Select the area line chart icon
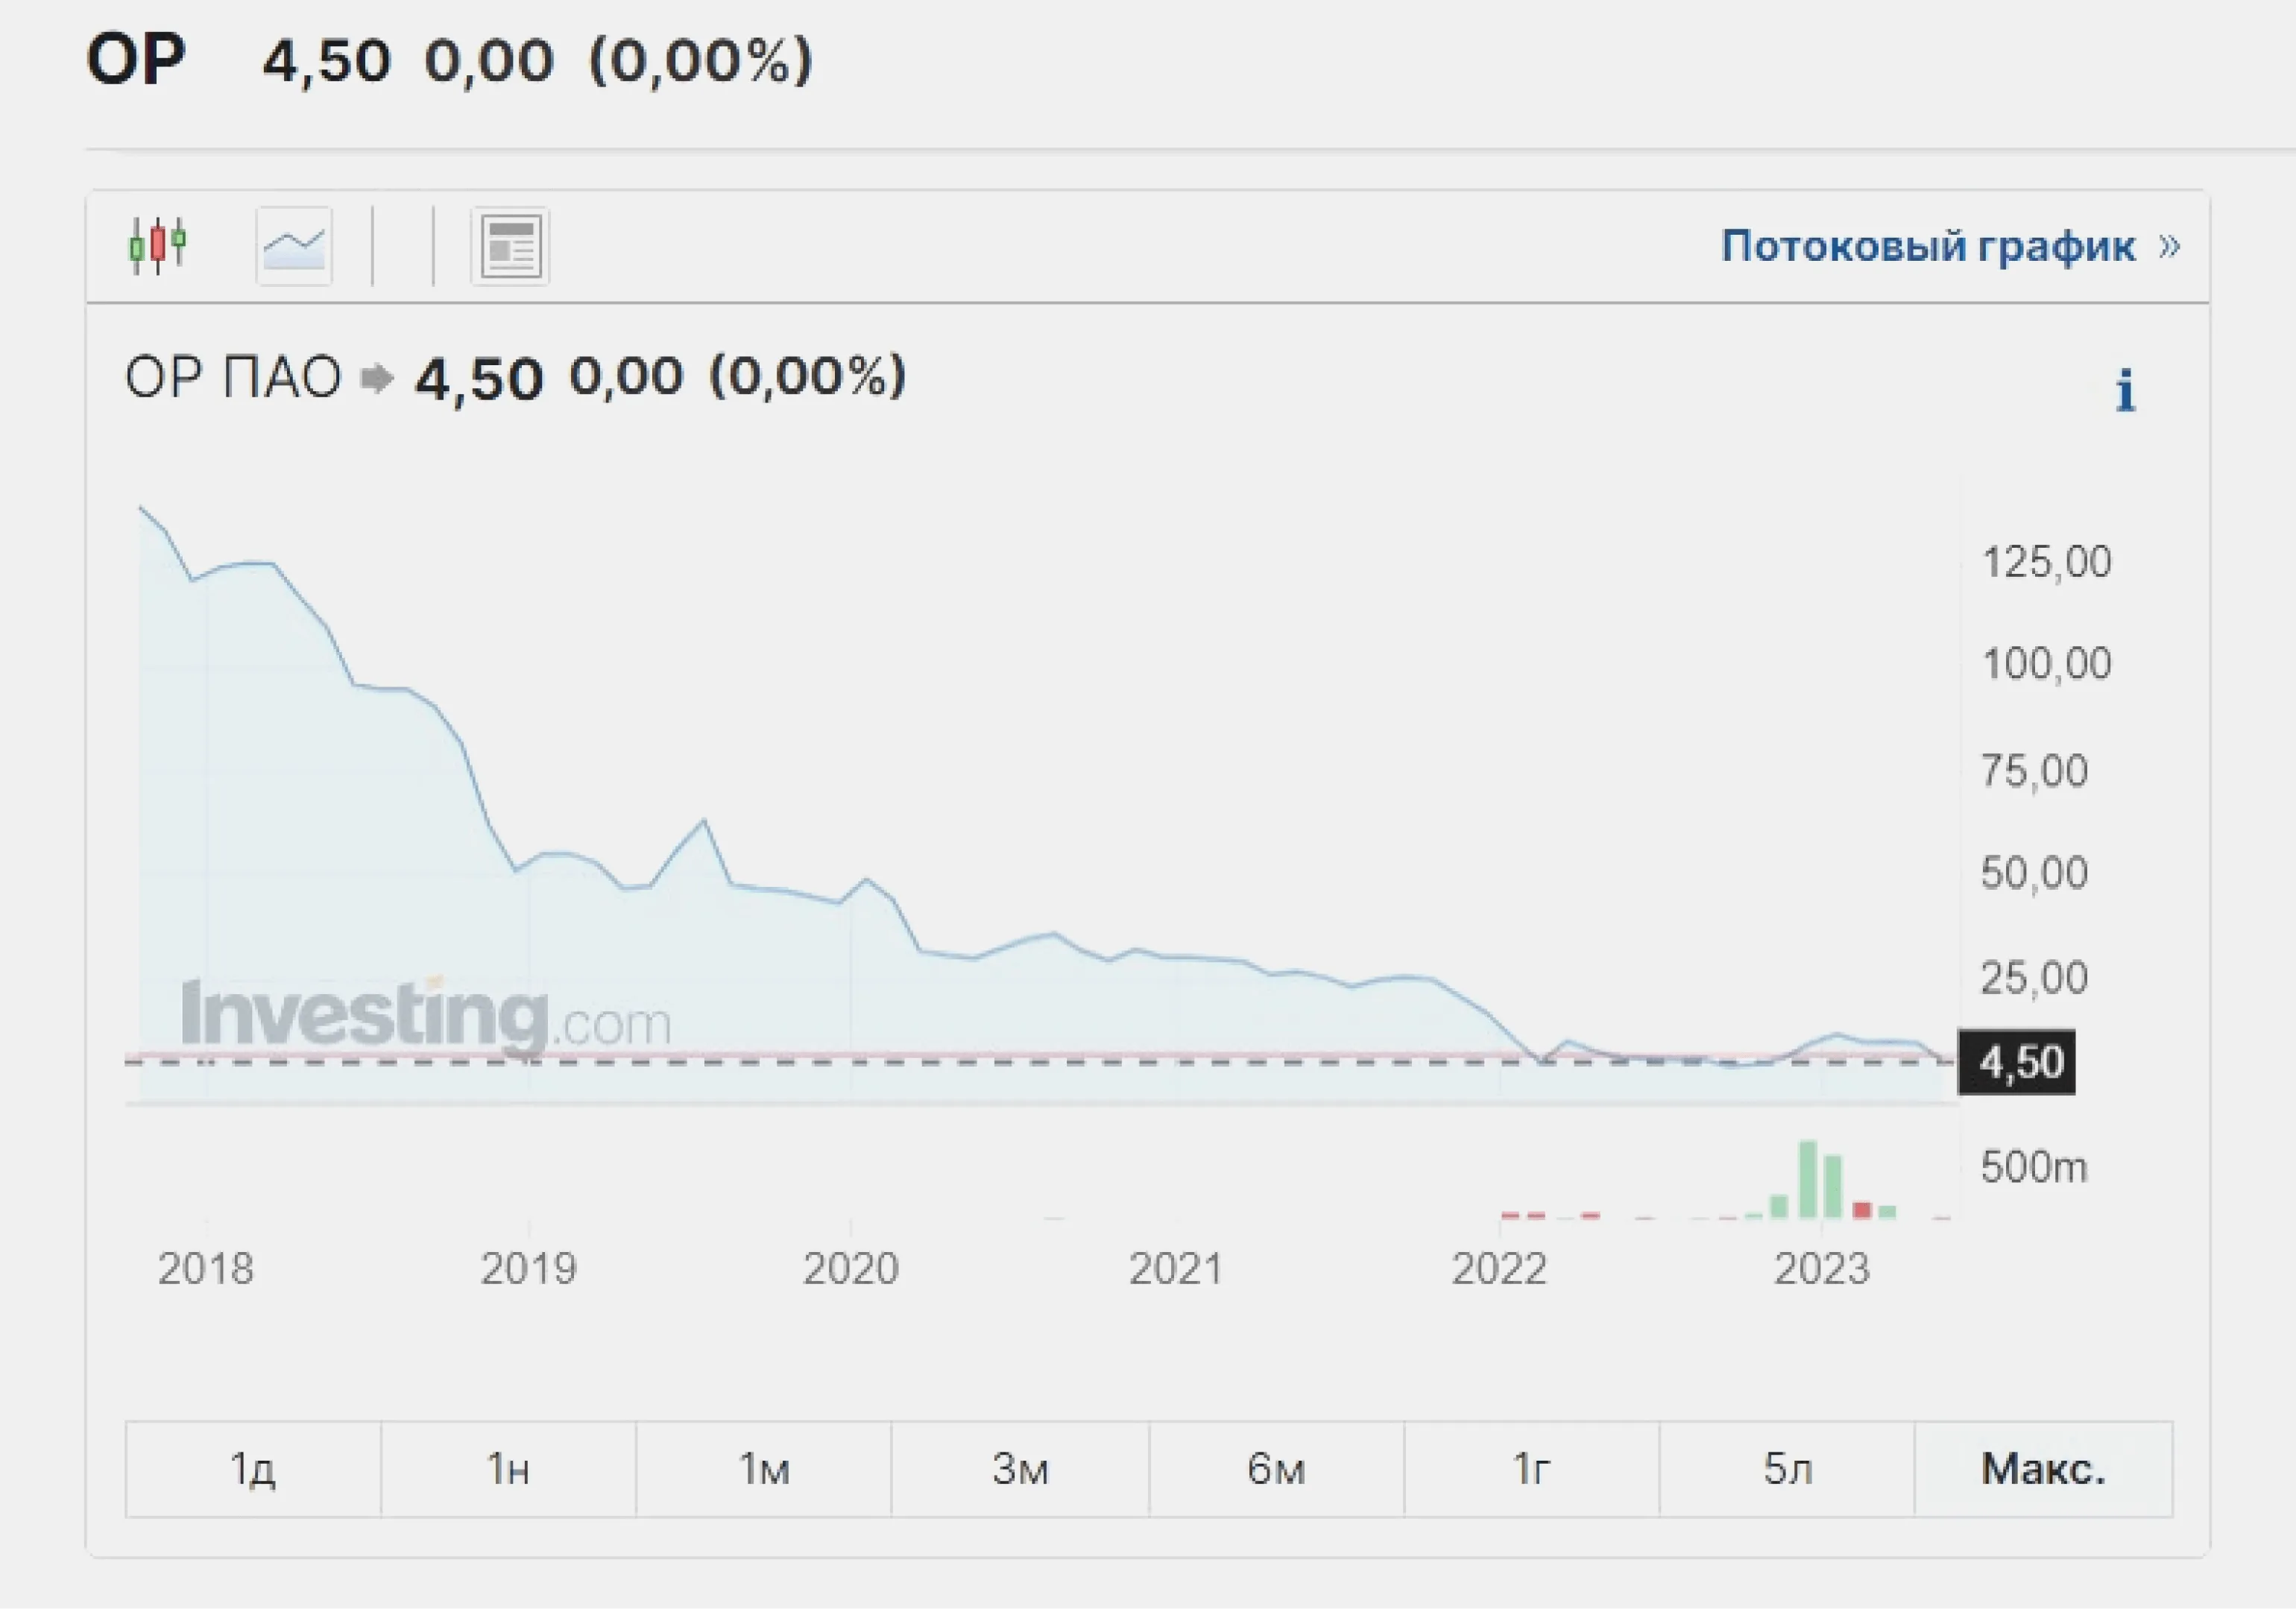This screenshot has width=2296, height=1609. point(294,246)
